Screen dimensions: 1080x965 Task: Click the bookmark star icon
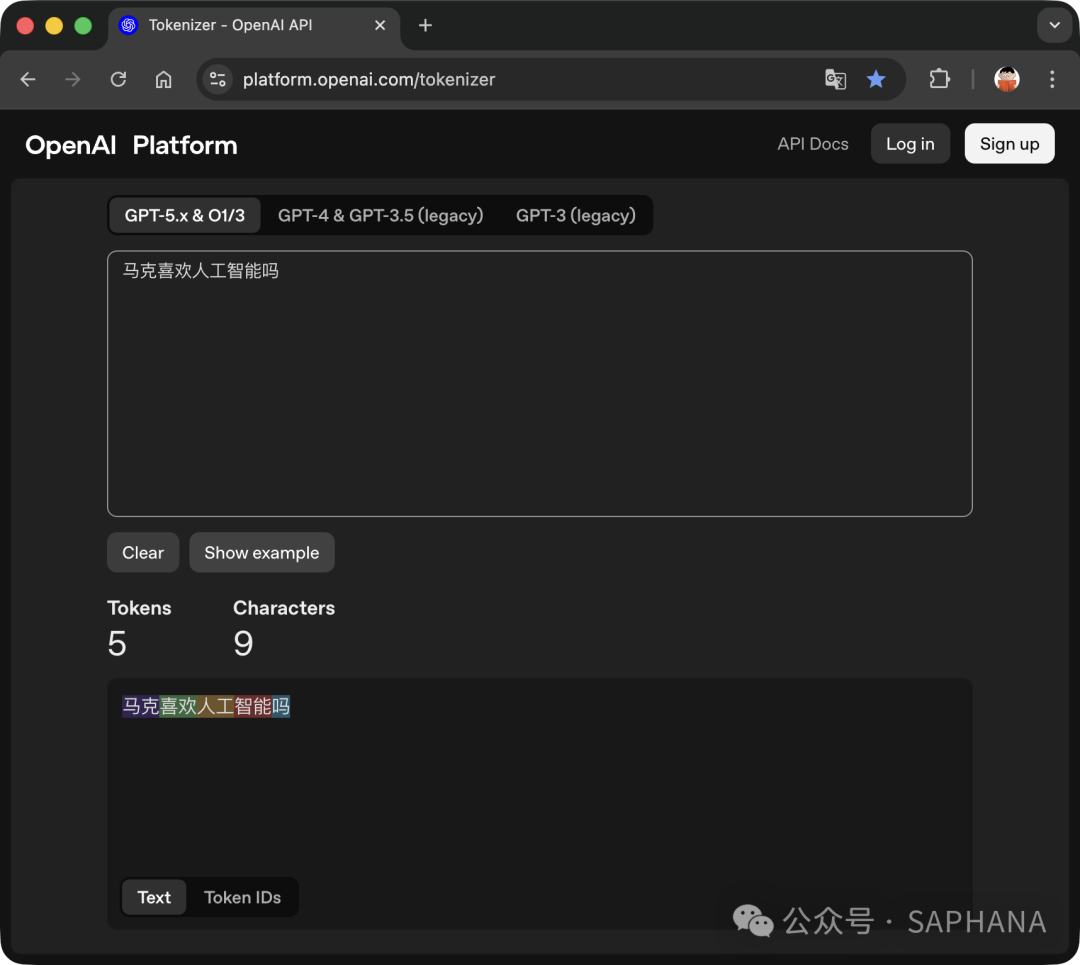coord(876,80)
